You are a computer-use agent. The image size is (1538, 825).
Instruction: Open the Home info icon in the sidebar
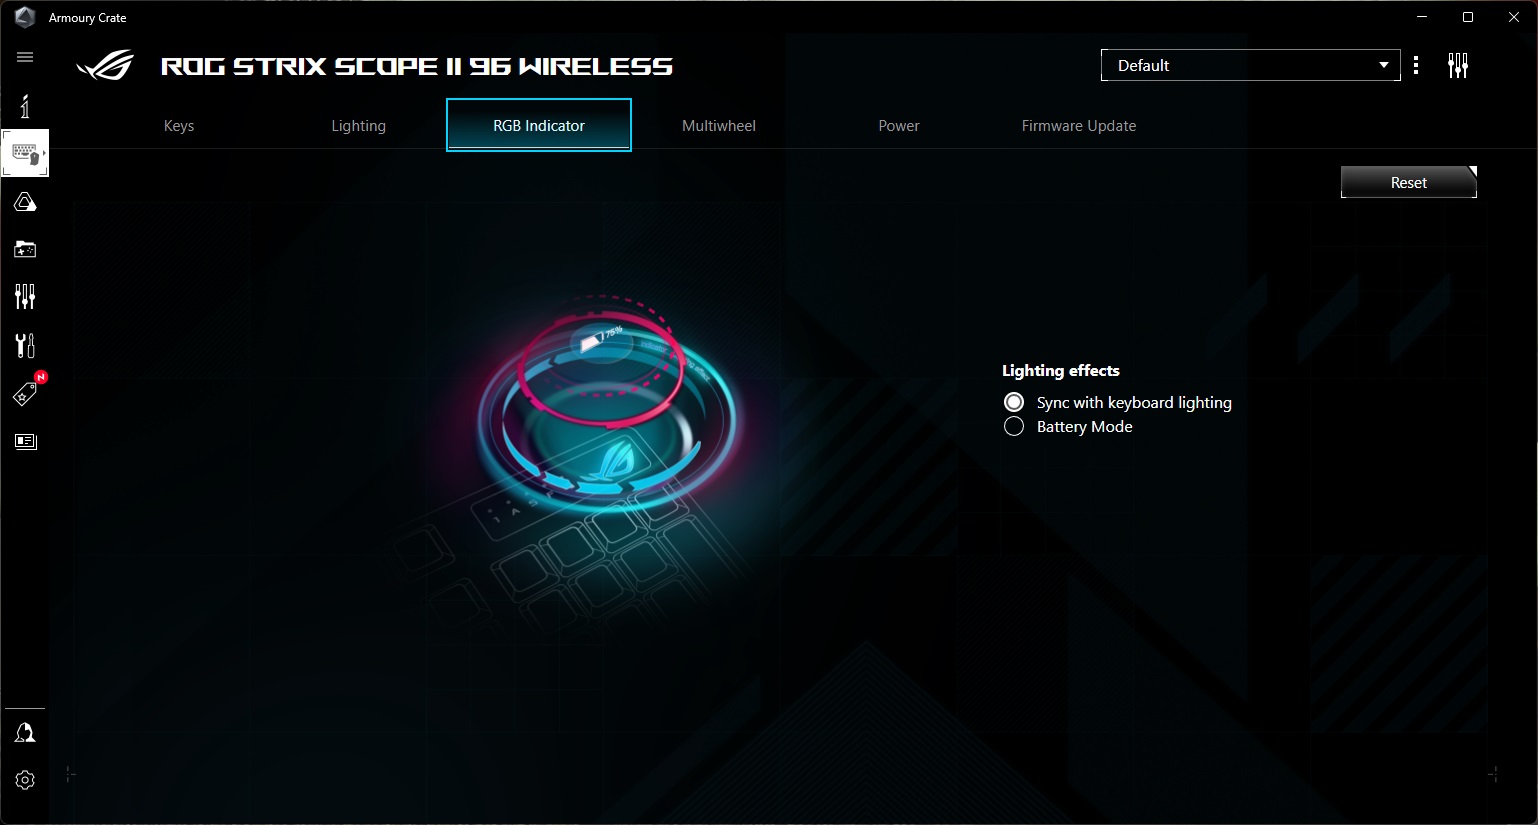(x=25, y=106)
